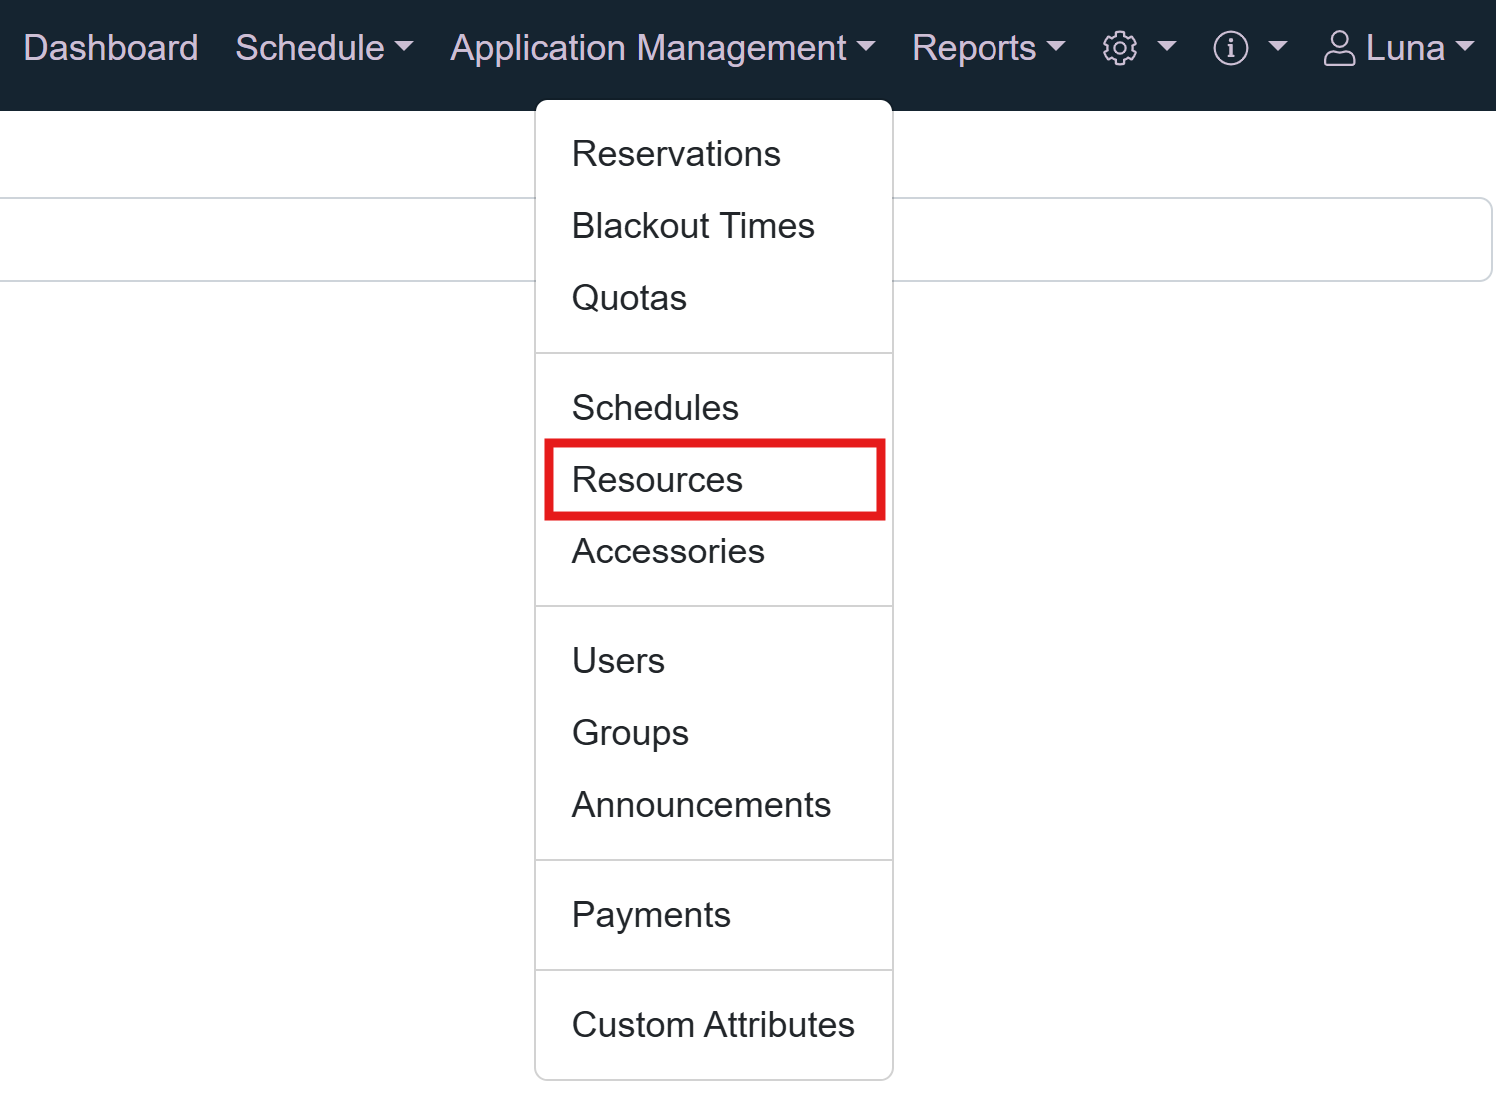Select Groups in the menu
Screen dimensions: 1496x1107
630,733
